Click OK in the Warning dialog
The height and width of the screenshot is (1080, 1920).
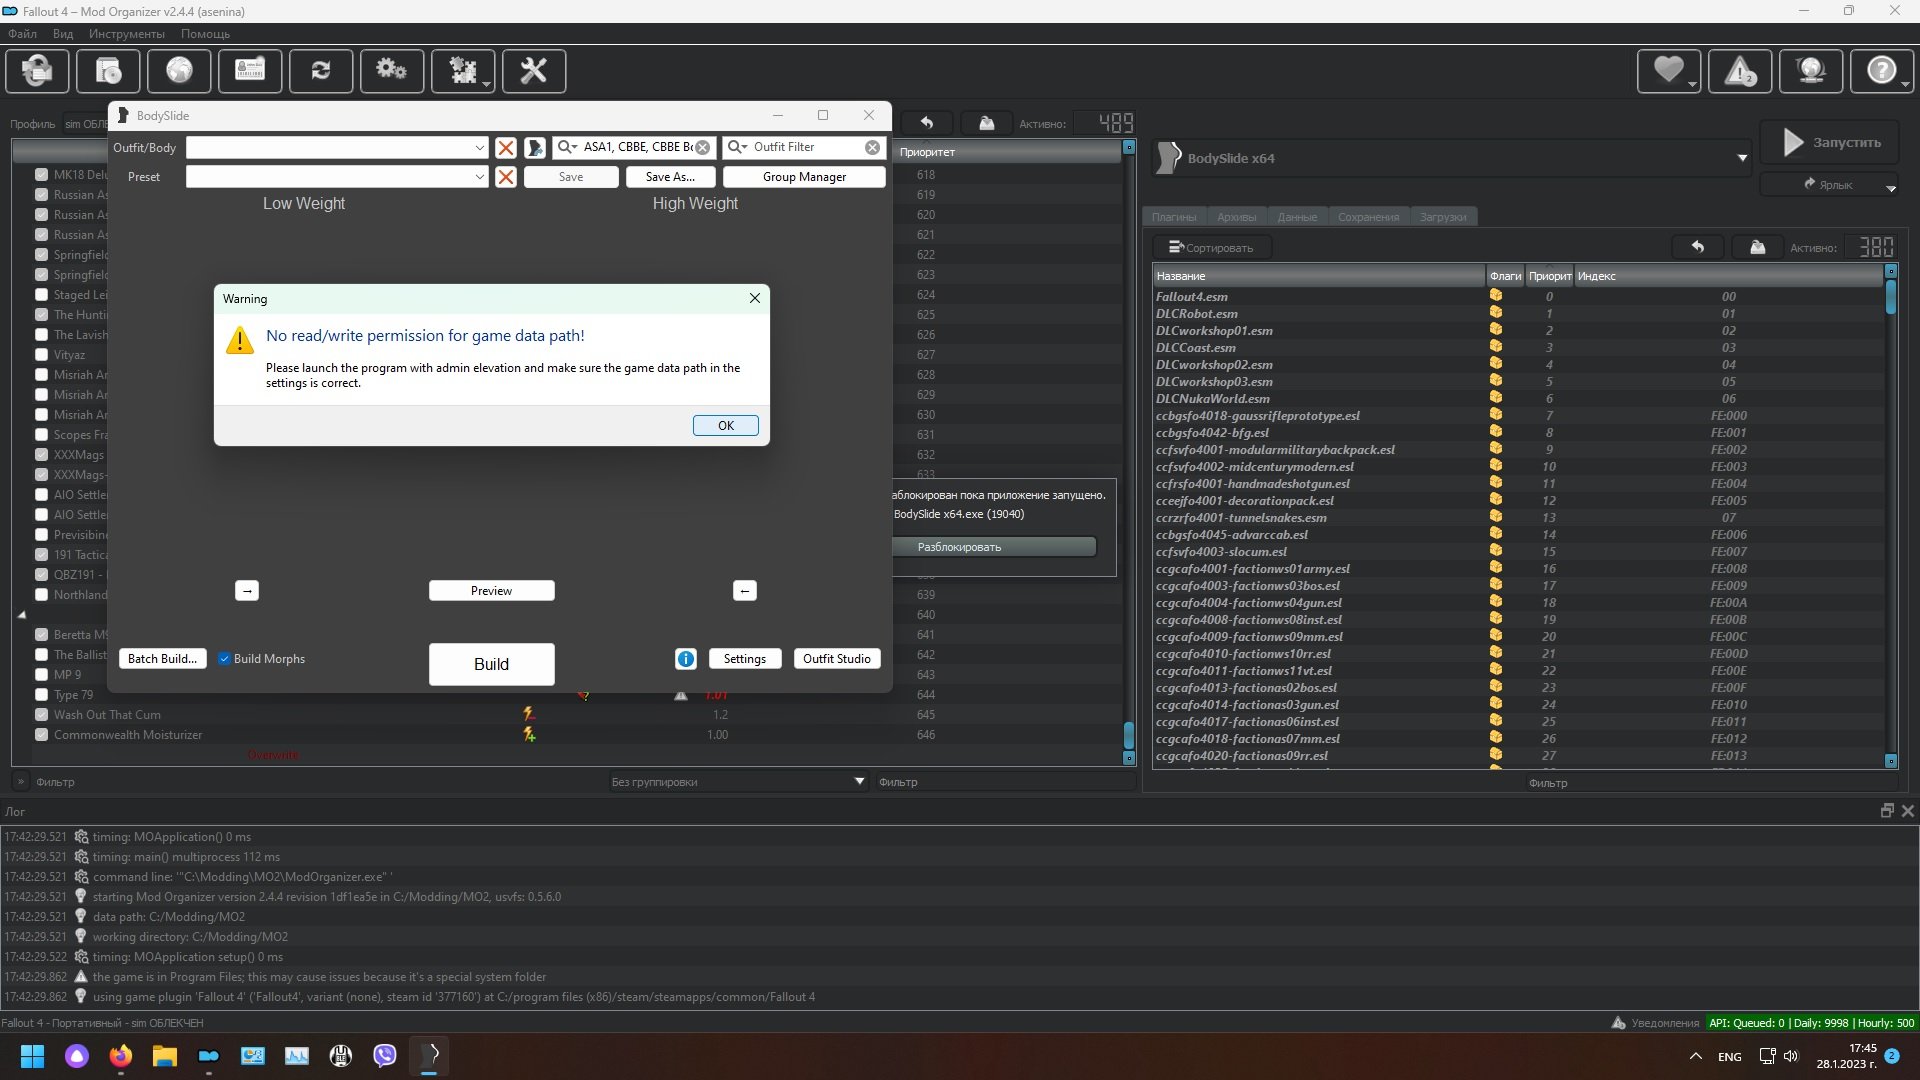click(x=725, y=426)
